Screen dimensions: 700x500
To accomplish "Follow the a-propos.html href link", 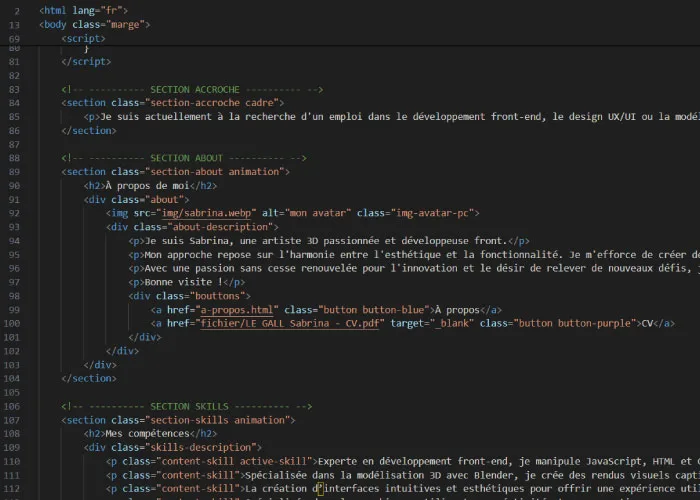I will pos(237,310).
